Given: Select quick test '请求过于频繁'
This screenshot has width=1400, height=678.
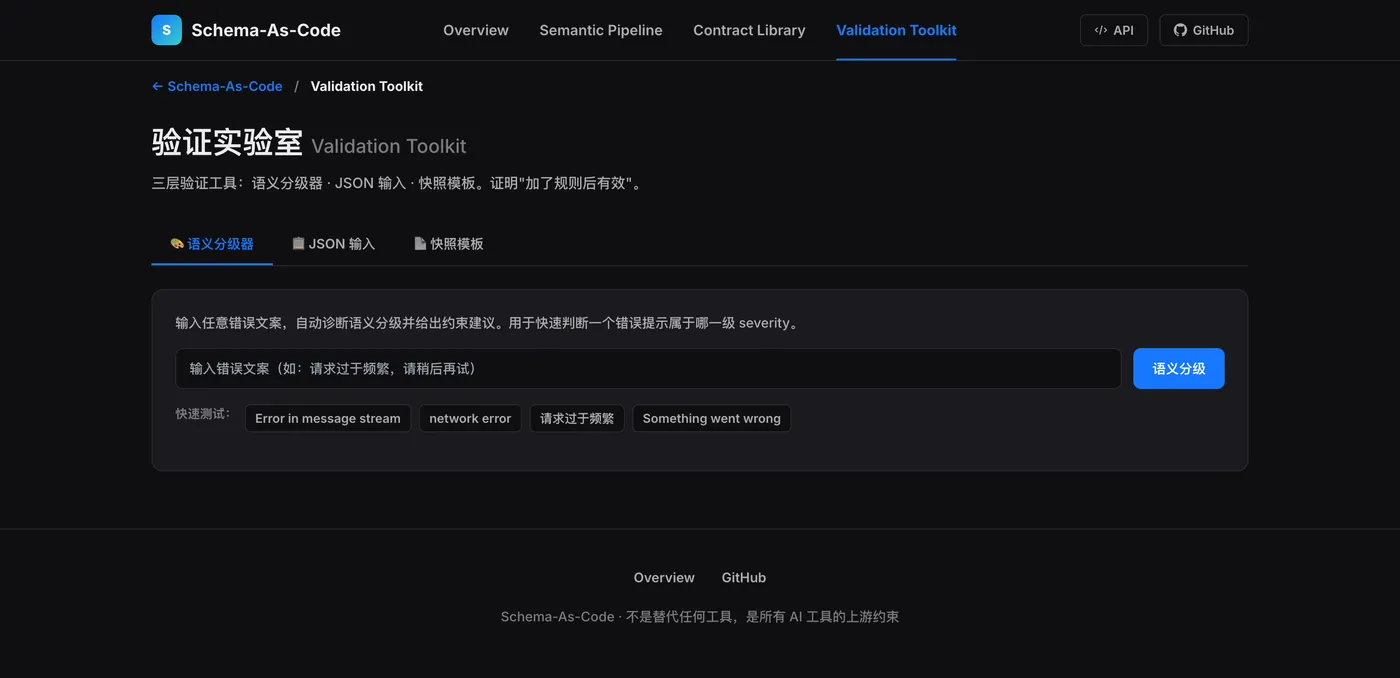Looking at the screenshot, I should (577, 418).
